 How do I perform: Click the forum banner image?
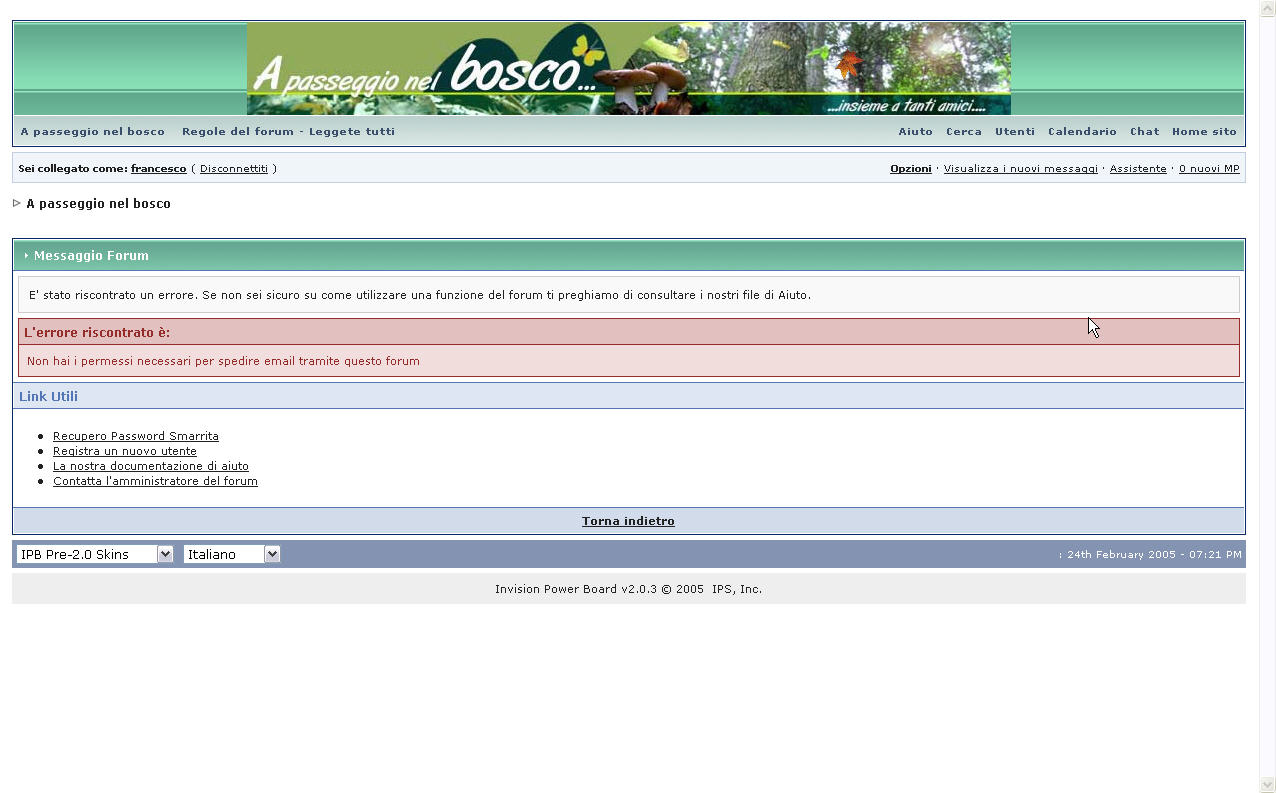[x=628, y=69]
